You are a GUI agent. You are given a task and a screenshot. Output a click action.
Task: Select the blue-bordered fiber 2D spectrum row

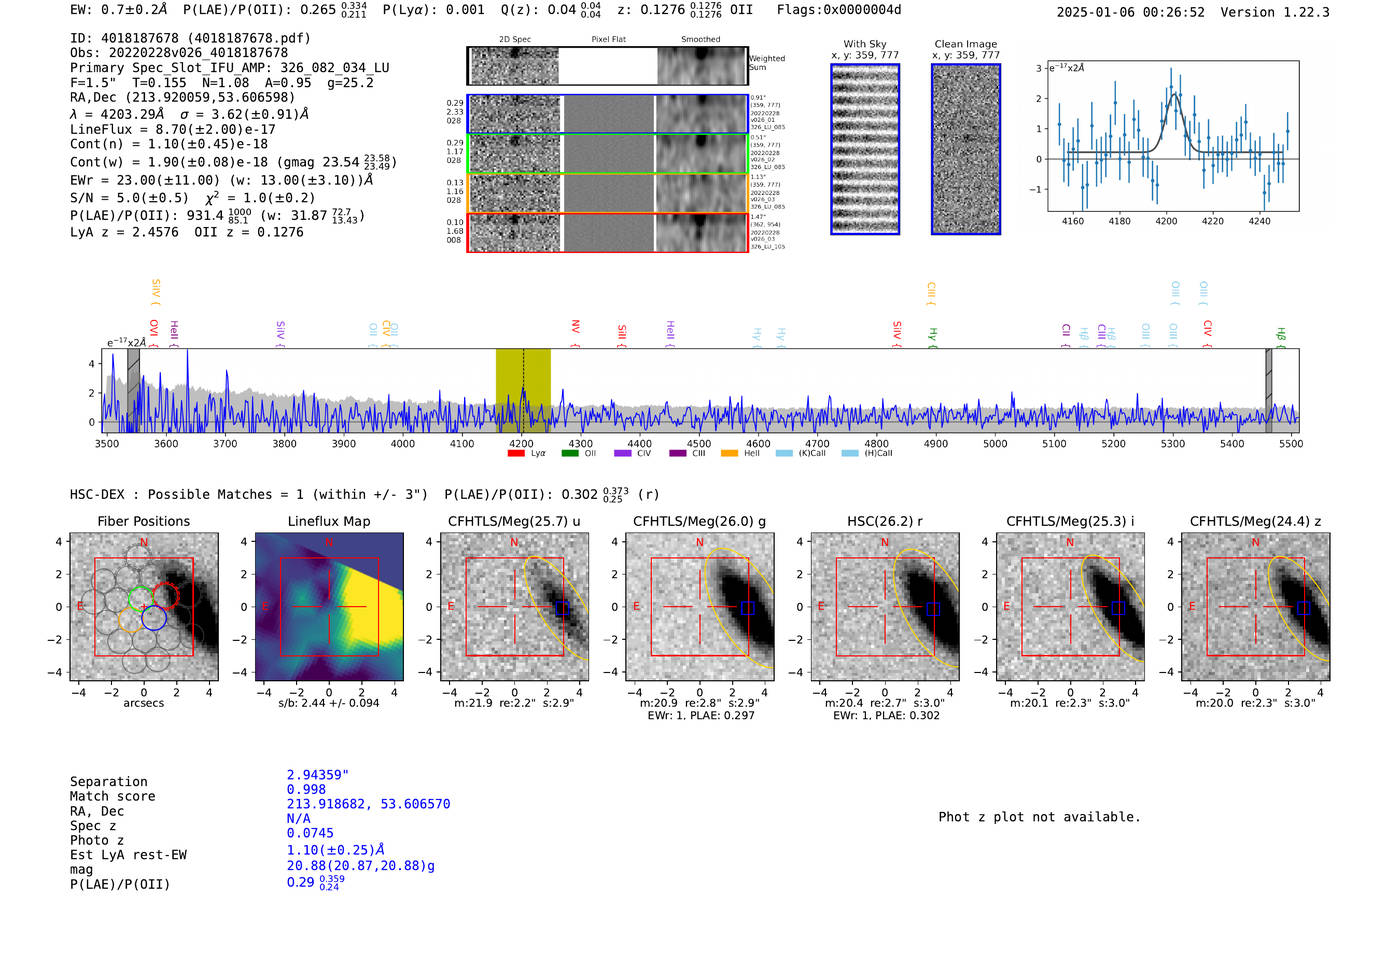point(607,114)
